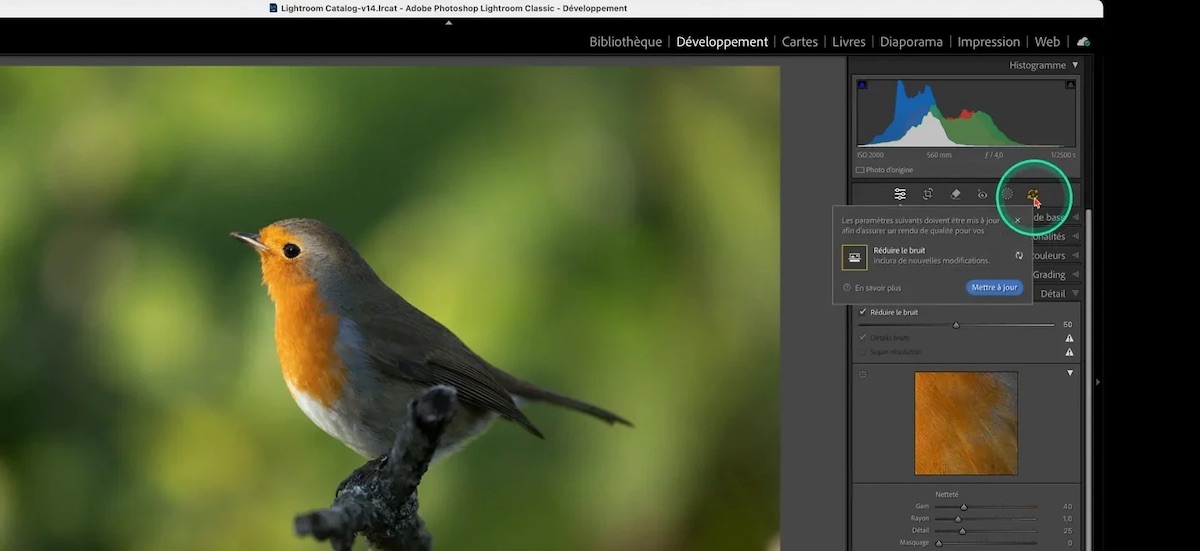Toggle the Super-résolution checkbox
This screenshot has height=551, width=1200.
click(863, 352)
